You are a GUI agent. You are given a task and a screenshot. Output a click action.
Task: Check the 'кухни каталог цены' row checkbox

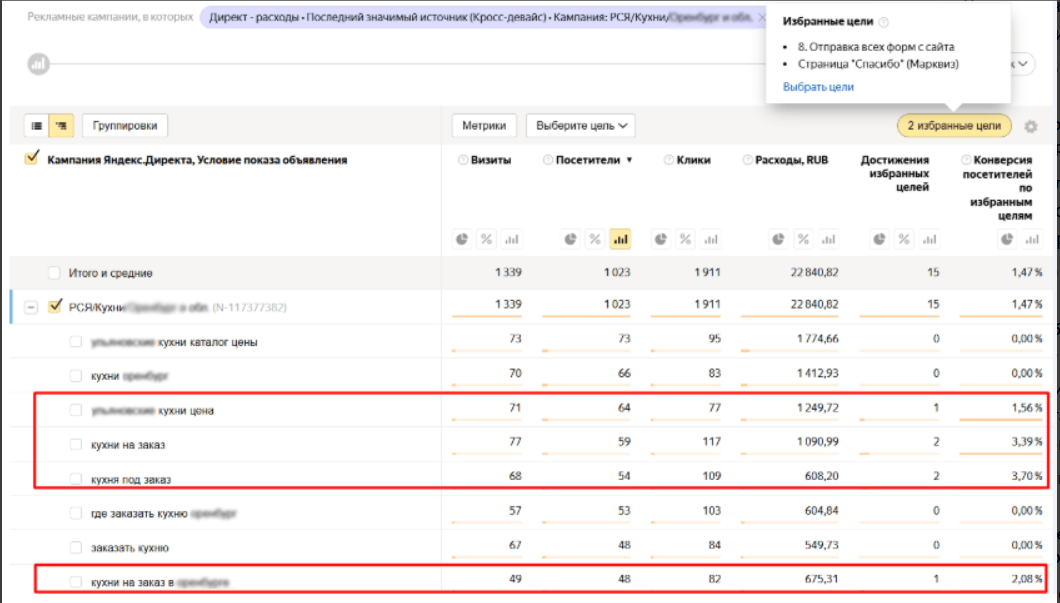click(76, 342)
